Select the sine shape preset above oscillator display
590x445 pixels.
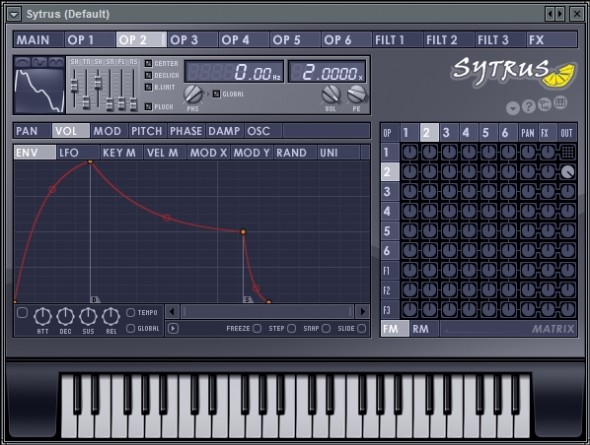coord(23,62)
